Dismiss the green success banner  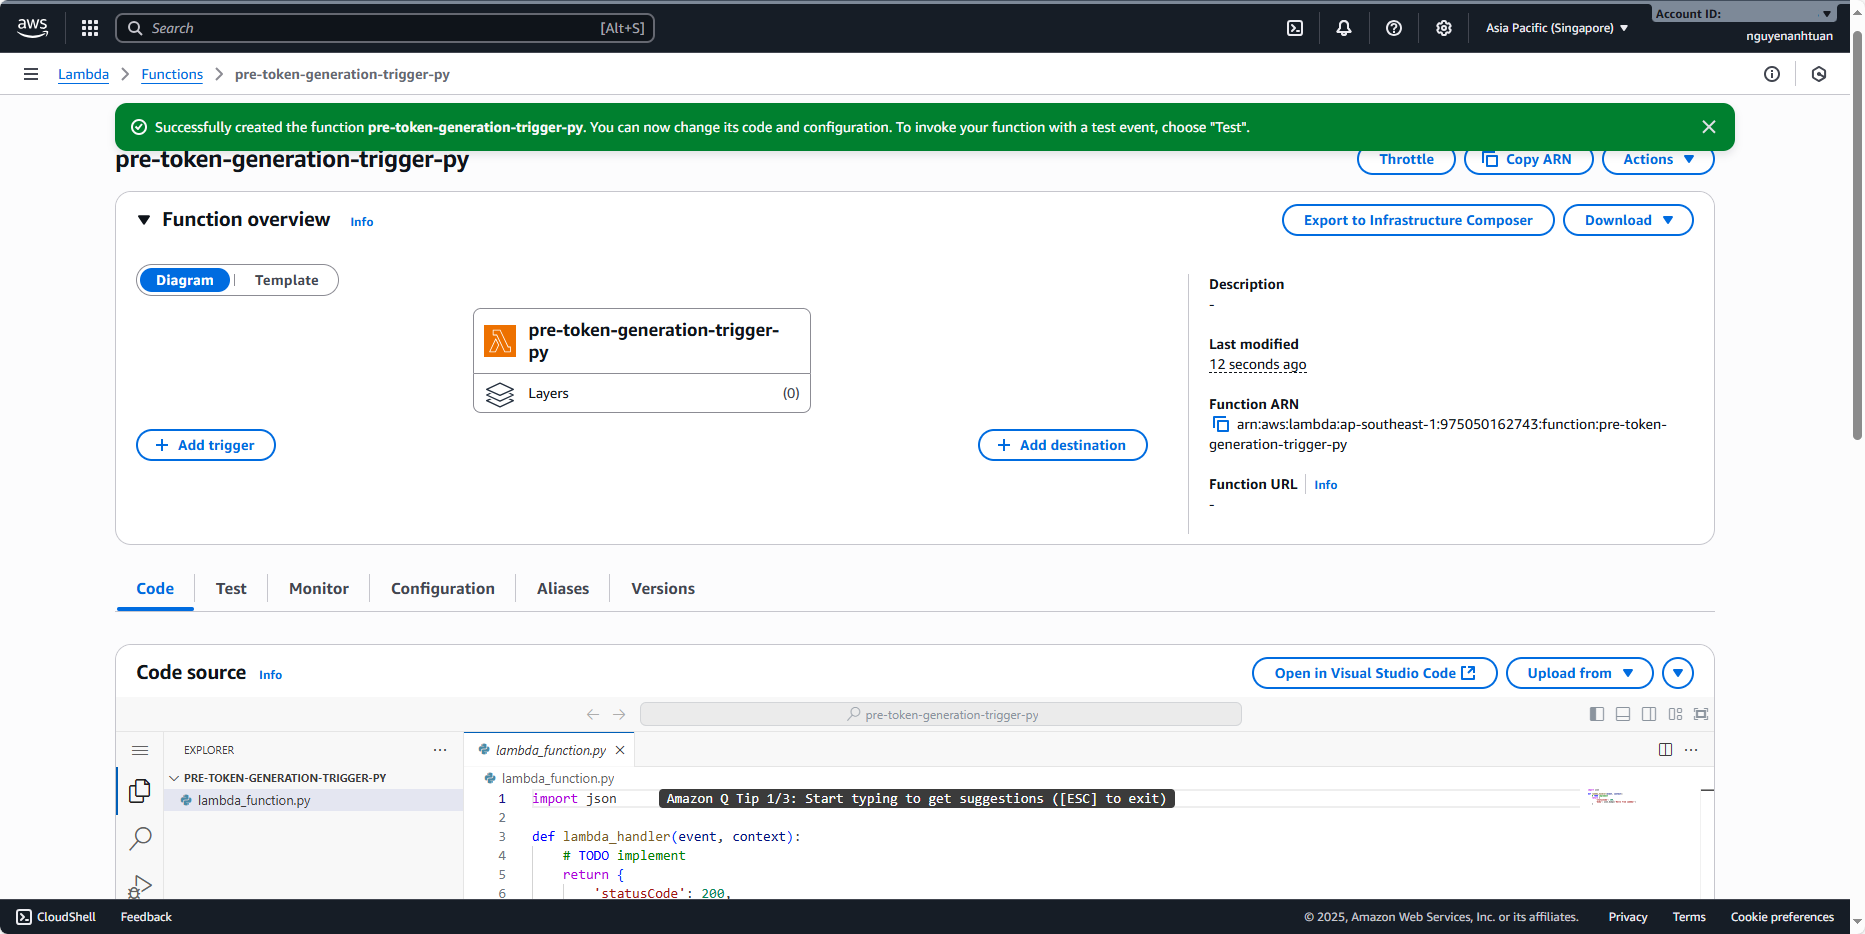point(1708,127)
